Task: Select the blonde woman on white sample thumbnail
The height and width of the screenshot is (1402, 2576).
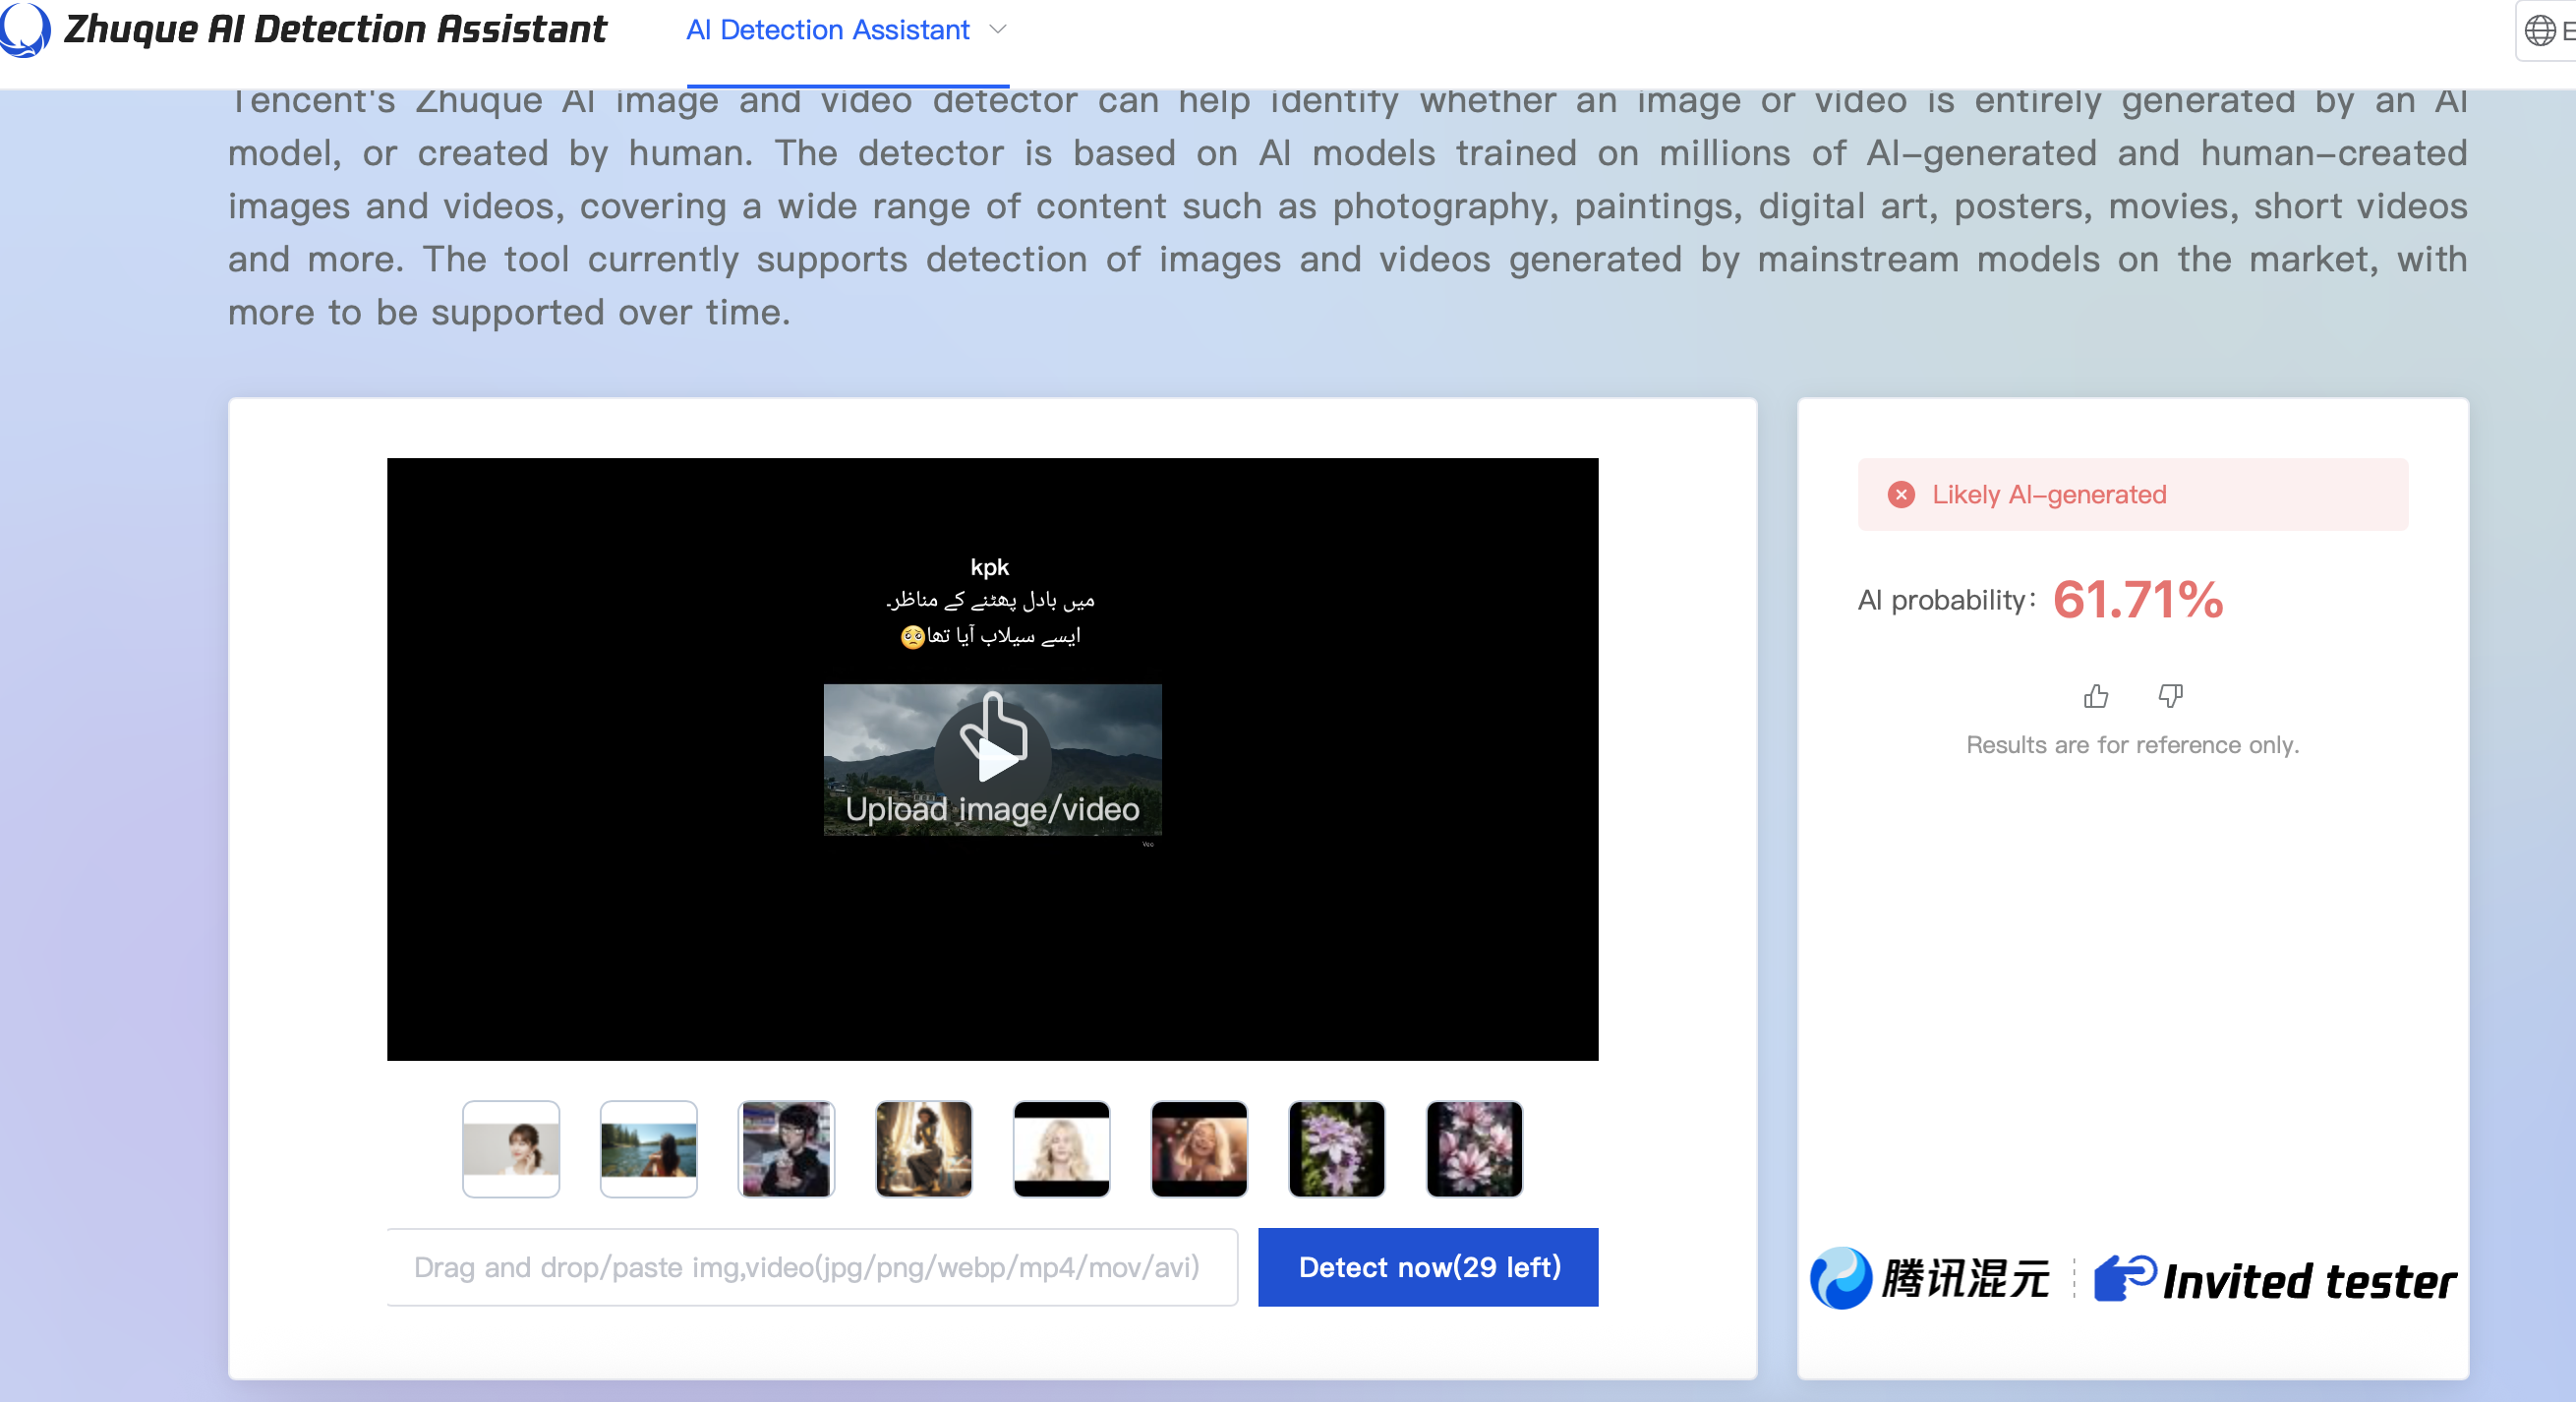Action: coord(1062,1149)
